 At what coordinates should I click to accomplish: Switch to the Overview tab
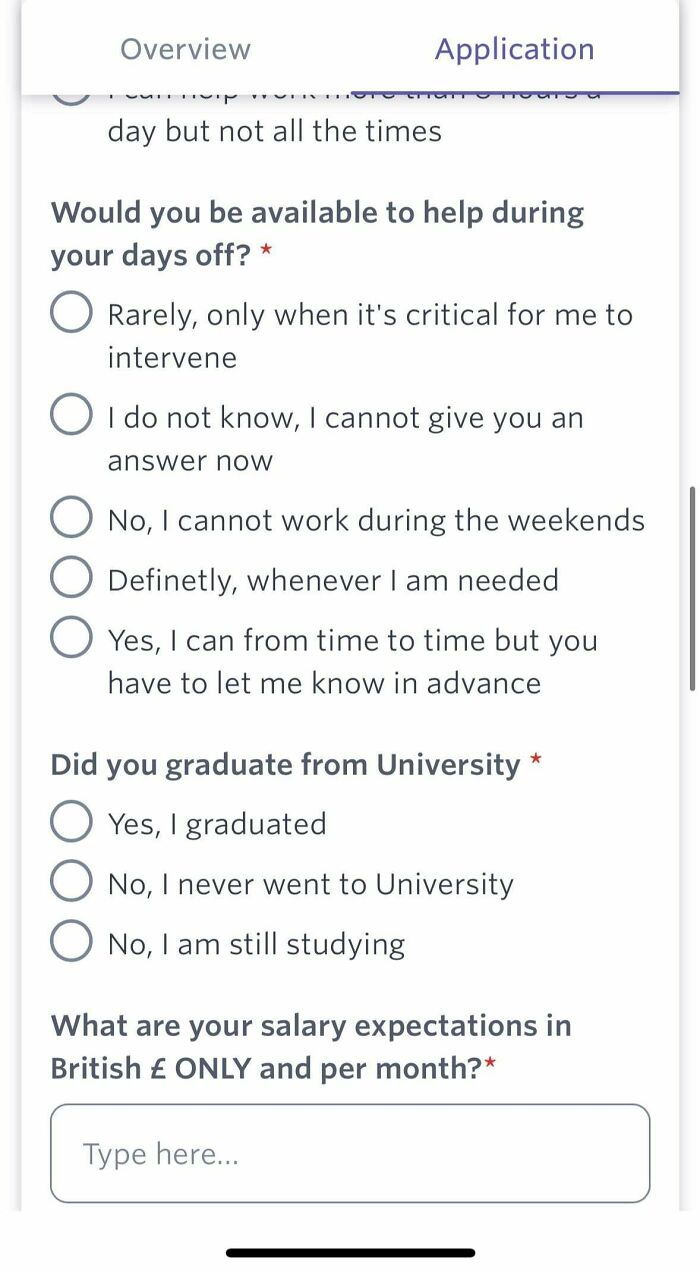click(185, 49)
